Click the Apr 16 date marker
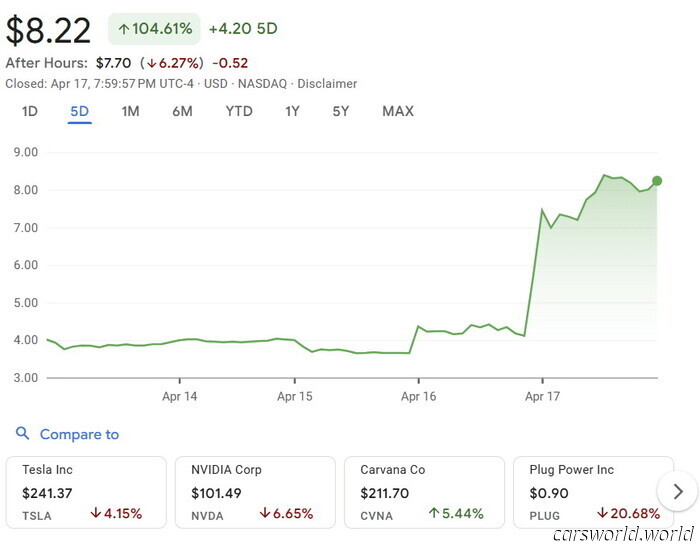Viewport: 700px width, 548px height. pyautogui.click(x=418, y=396)
